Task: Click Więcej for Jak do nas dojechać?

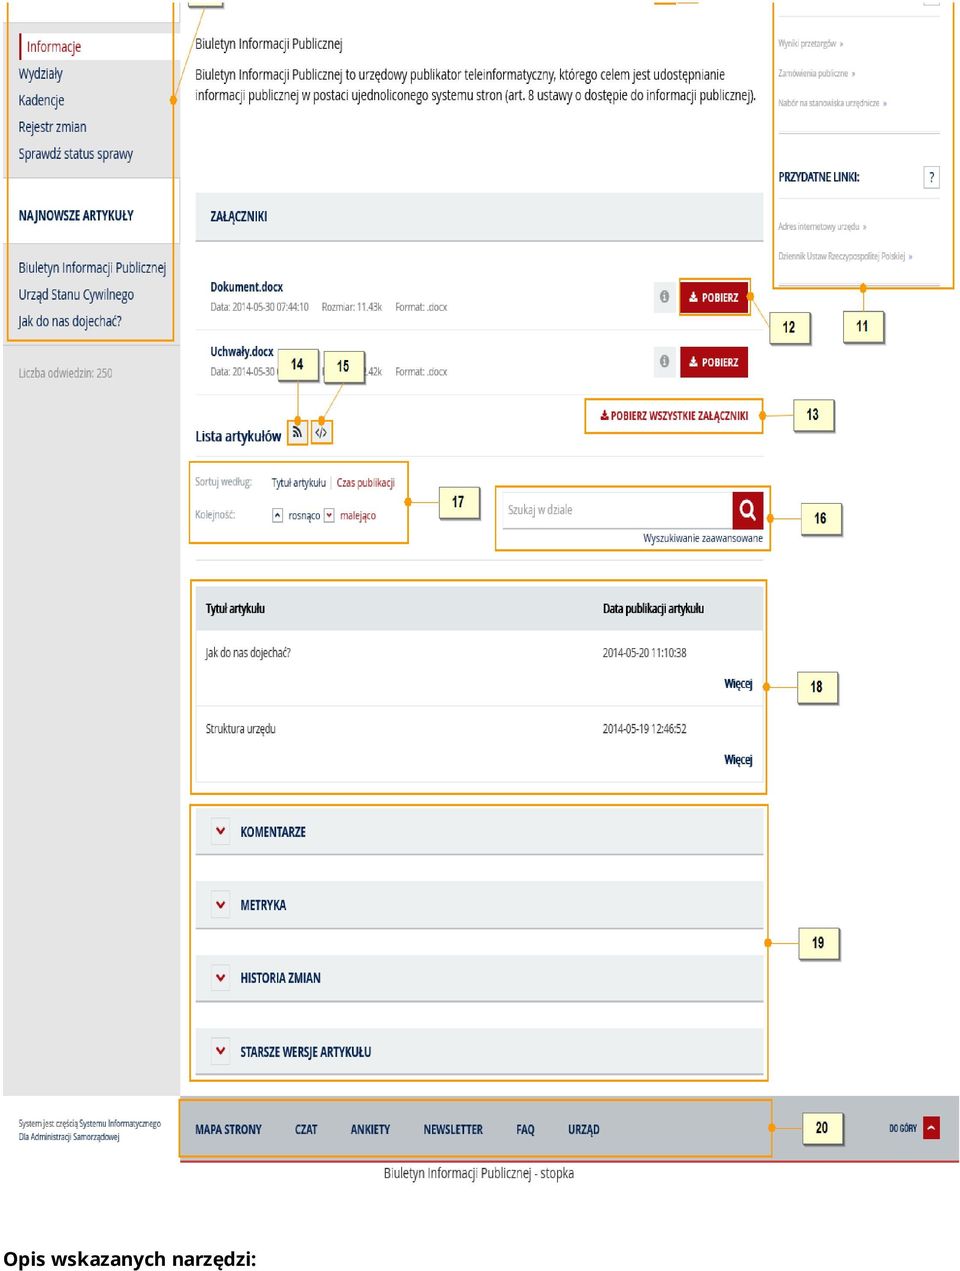Action: (738, 684)
